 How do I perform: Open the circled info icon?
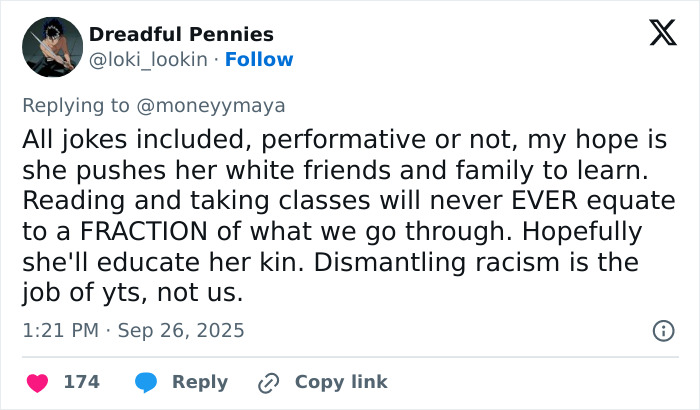coord(663,331)
